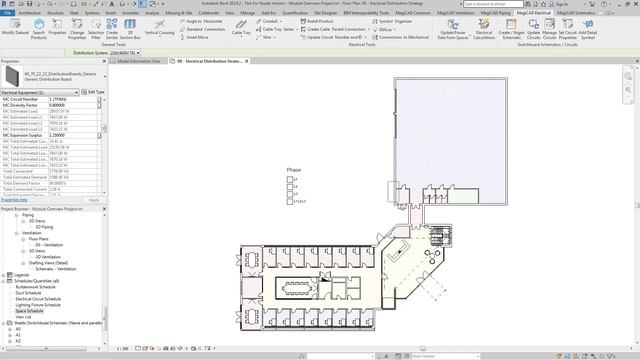Select Space Schedule in Project Browser
640x360 pixels.
tap(29, 311)
